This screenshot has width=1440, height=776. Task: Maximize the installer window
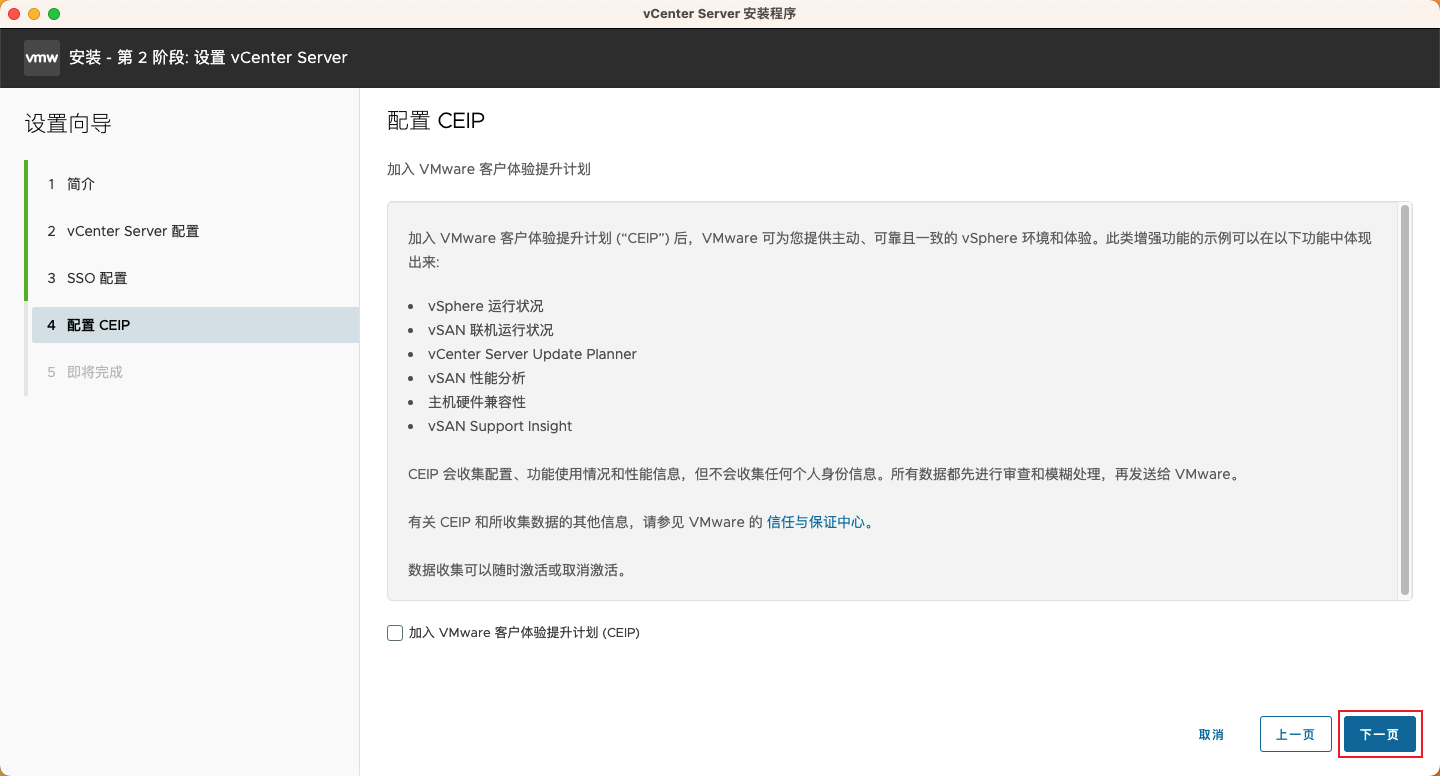coord(54,14)
